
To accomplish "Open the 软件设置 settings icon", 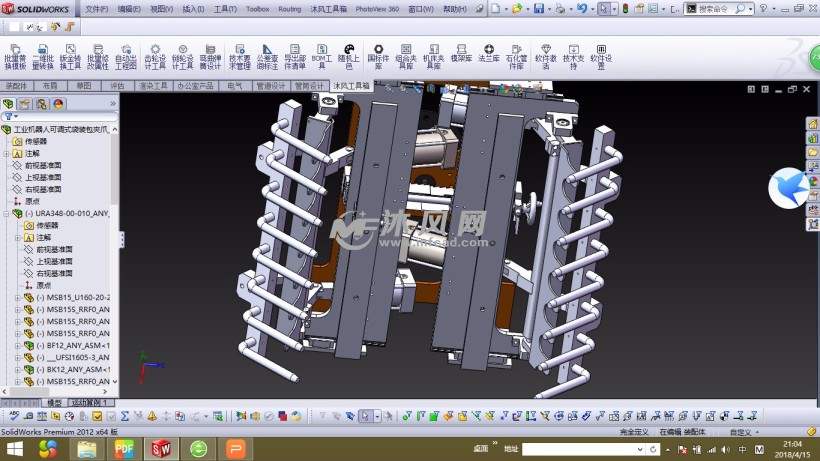I will [x=600, y=55].
